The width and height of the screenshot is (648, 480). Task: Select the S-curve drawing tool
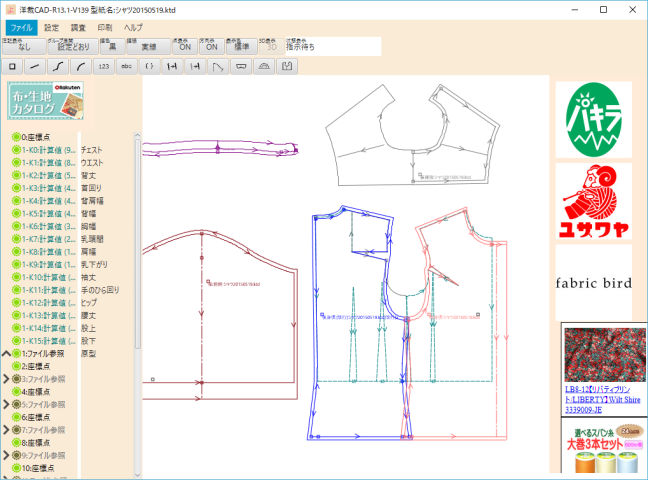click(x=58, y=66)
